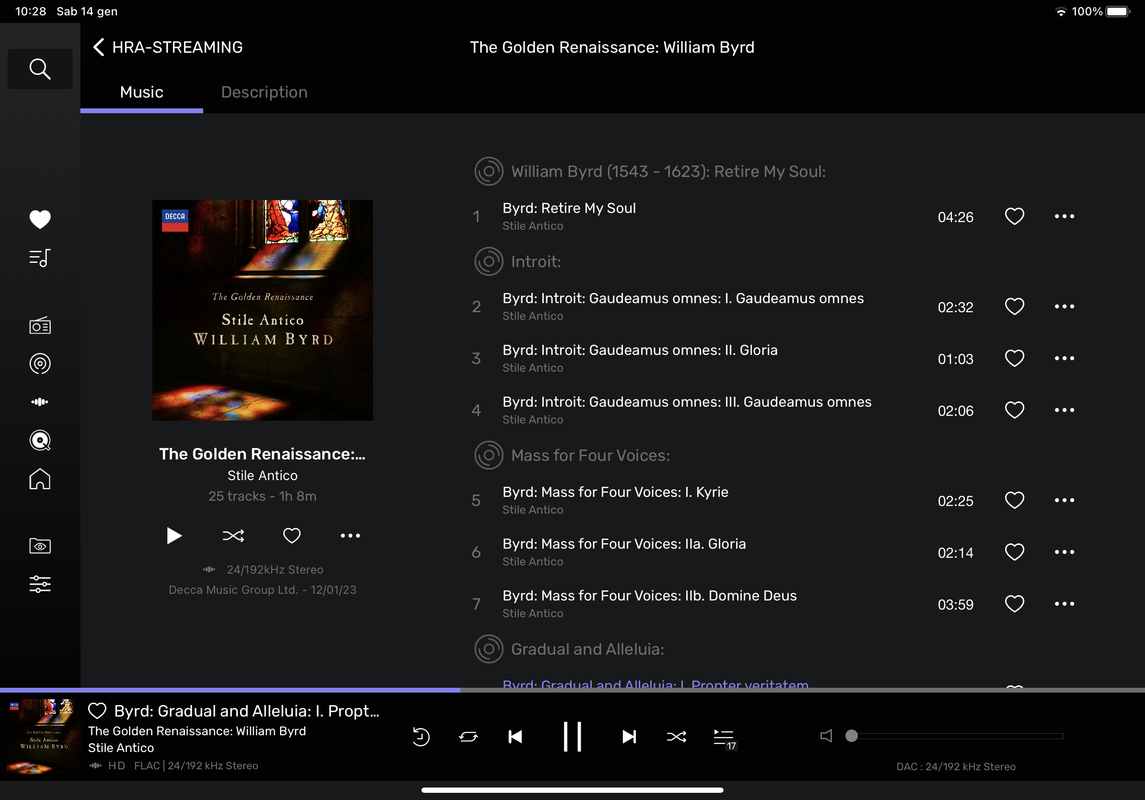Toggle shuffle in player bar

pos(676,736)
